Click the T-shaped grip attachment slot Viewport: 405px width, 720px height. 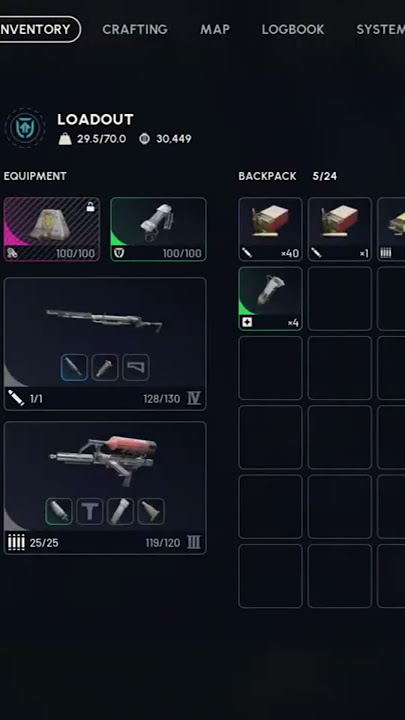pos(90,511)
